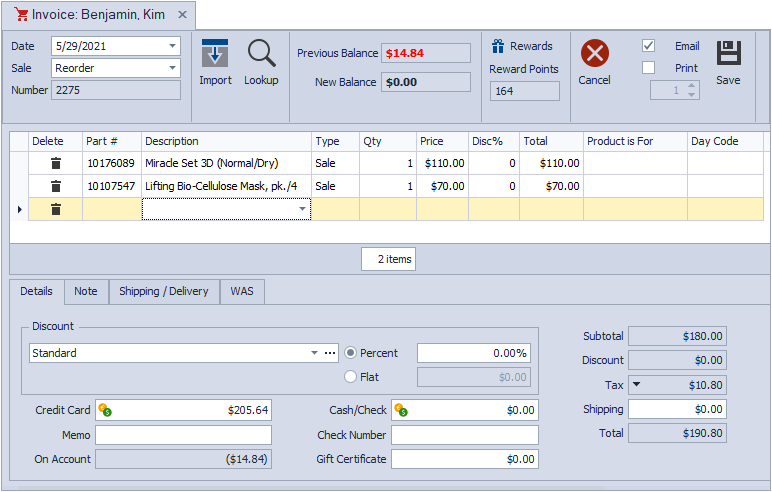
Task: Click the Gift Certificate amount field
Action: (x=465, y=459)
